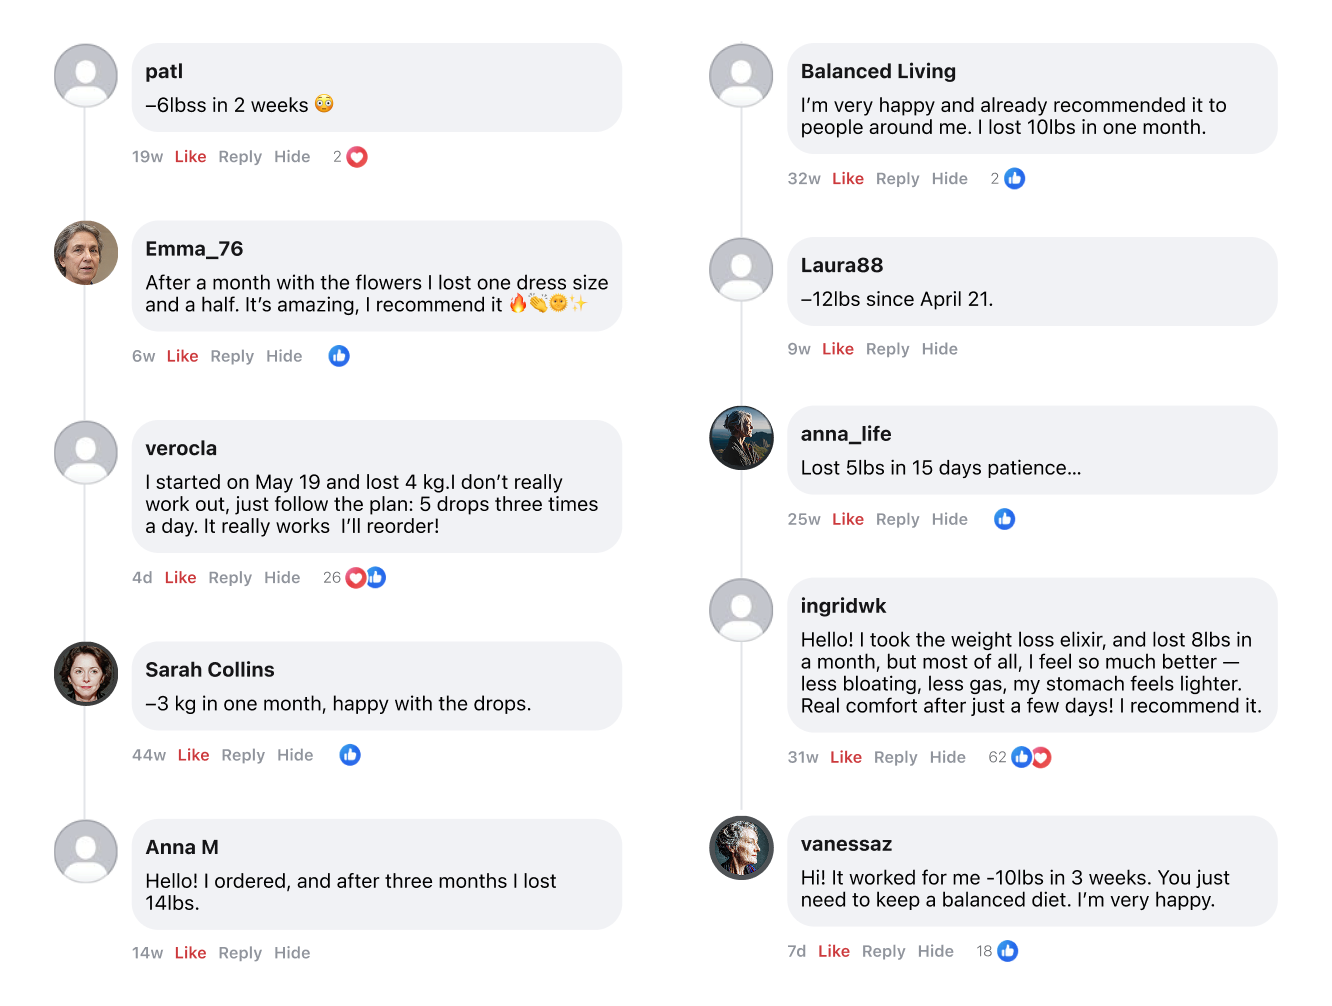This screenshot has width=1332, height=1006.
Task: Click the reaction icons under ingridwk's comment
Action: pos(1031,757)
